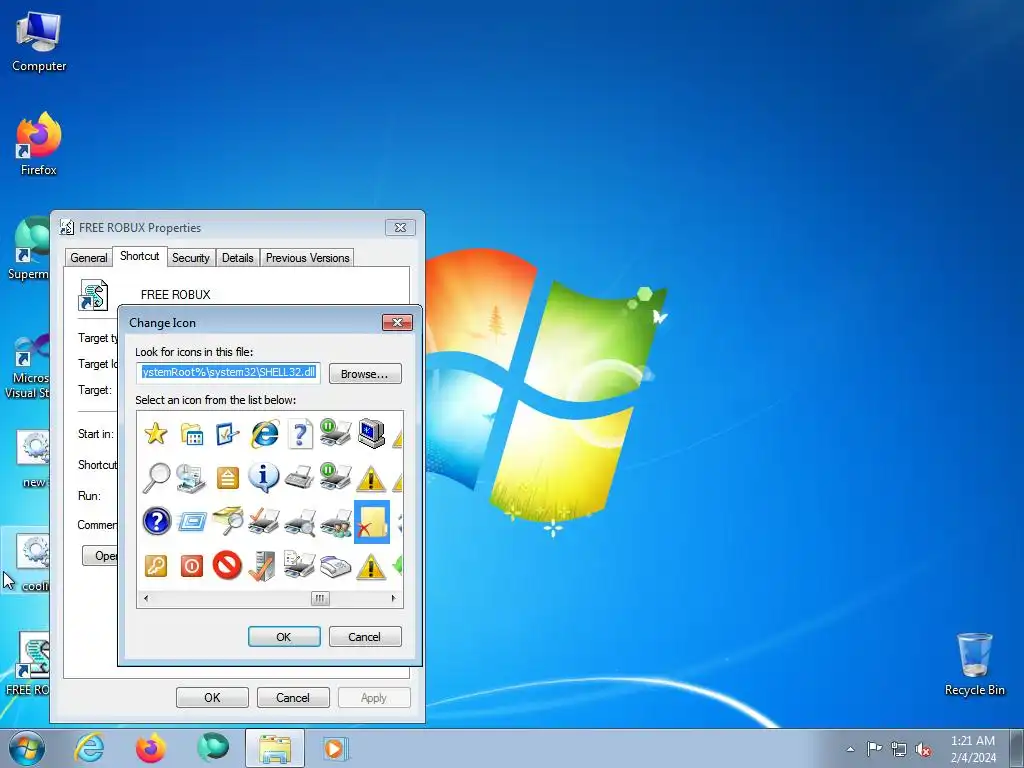Click the Browse... button
The height and width of the screenshot is (768, 1024).
(x=365, y=374)
